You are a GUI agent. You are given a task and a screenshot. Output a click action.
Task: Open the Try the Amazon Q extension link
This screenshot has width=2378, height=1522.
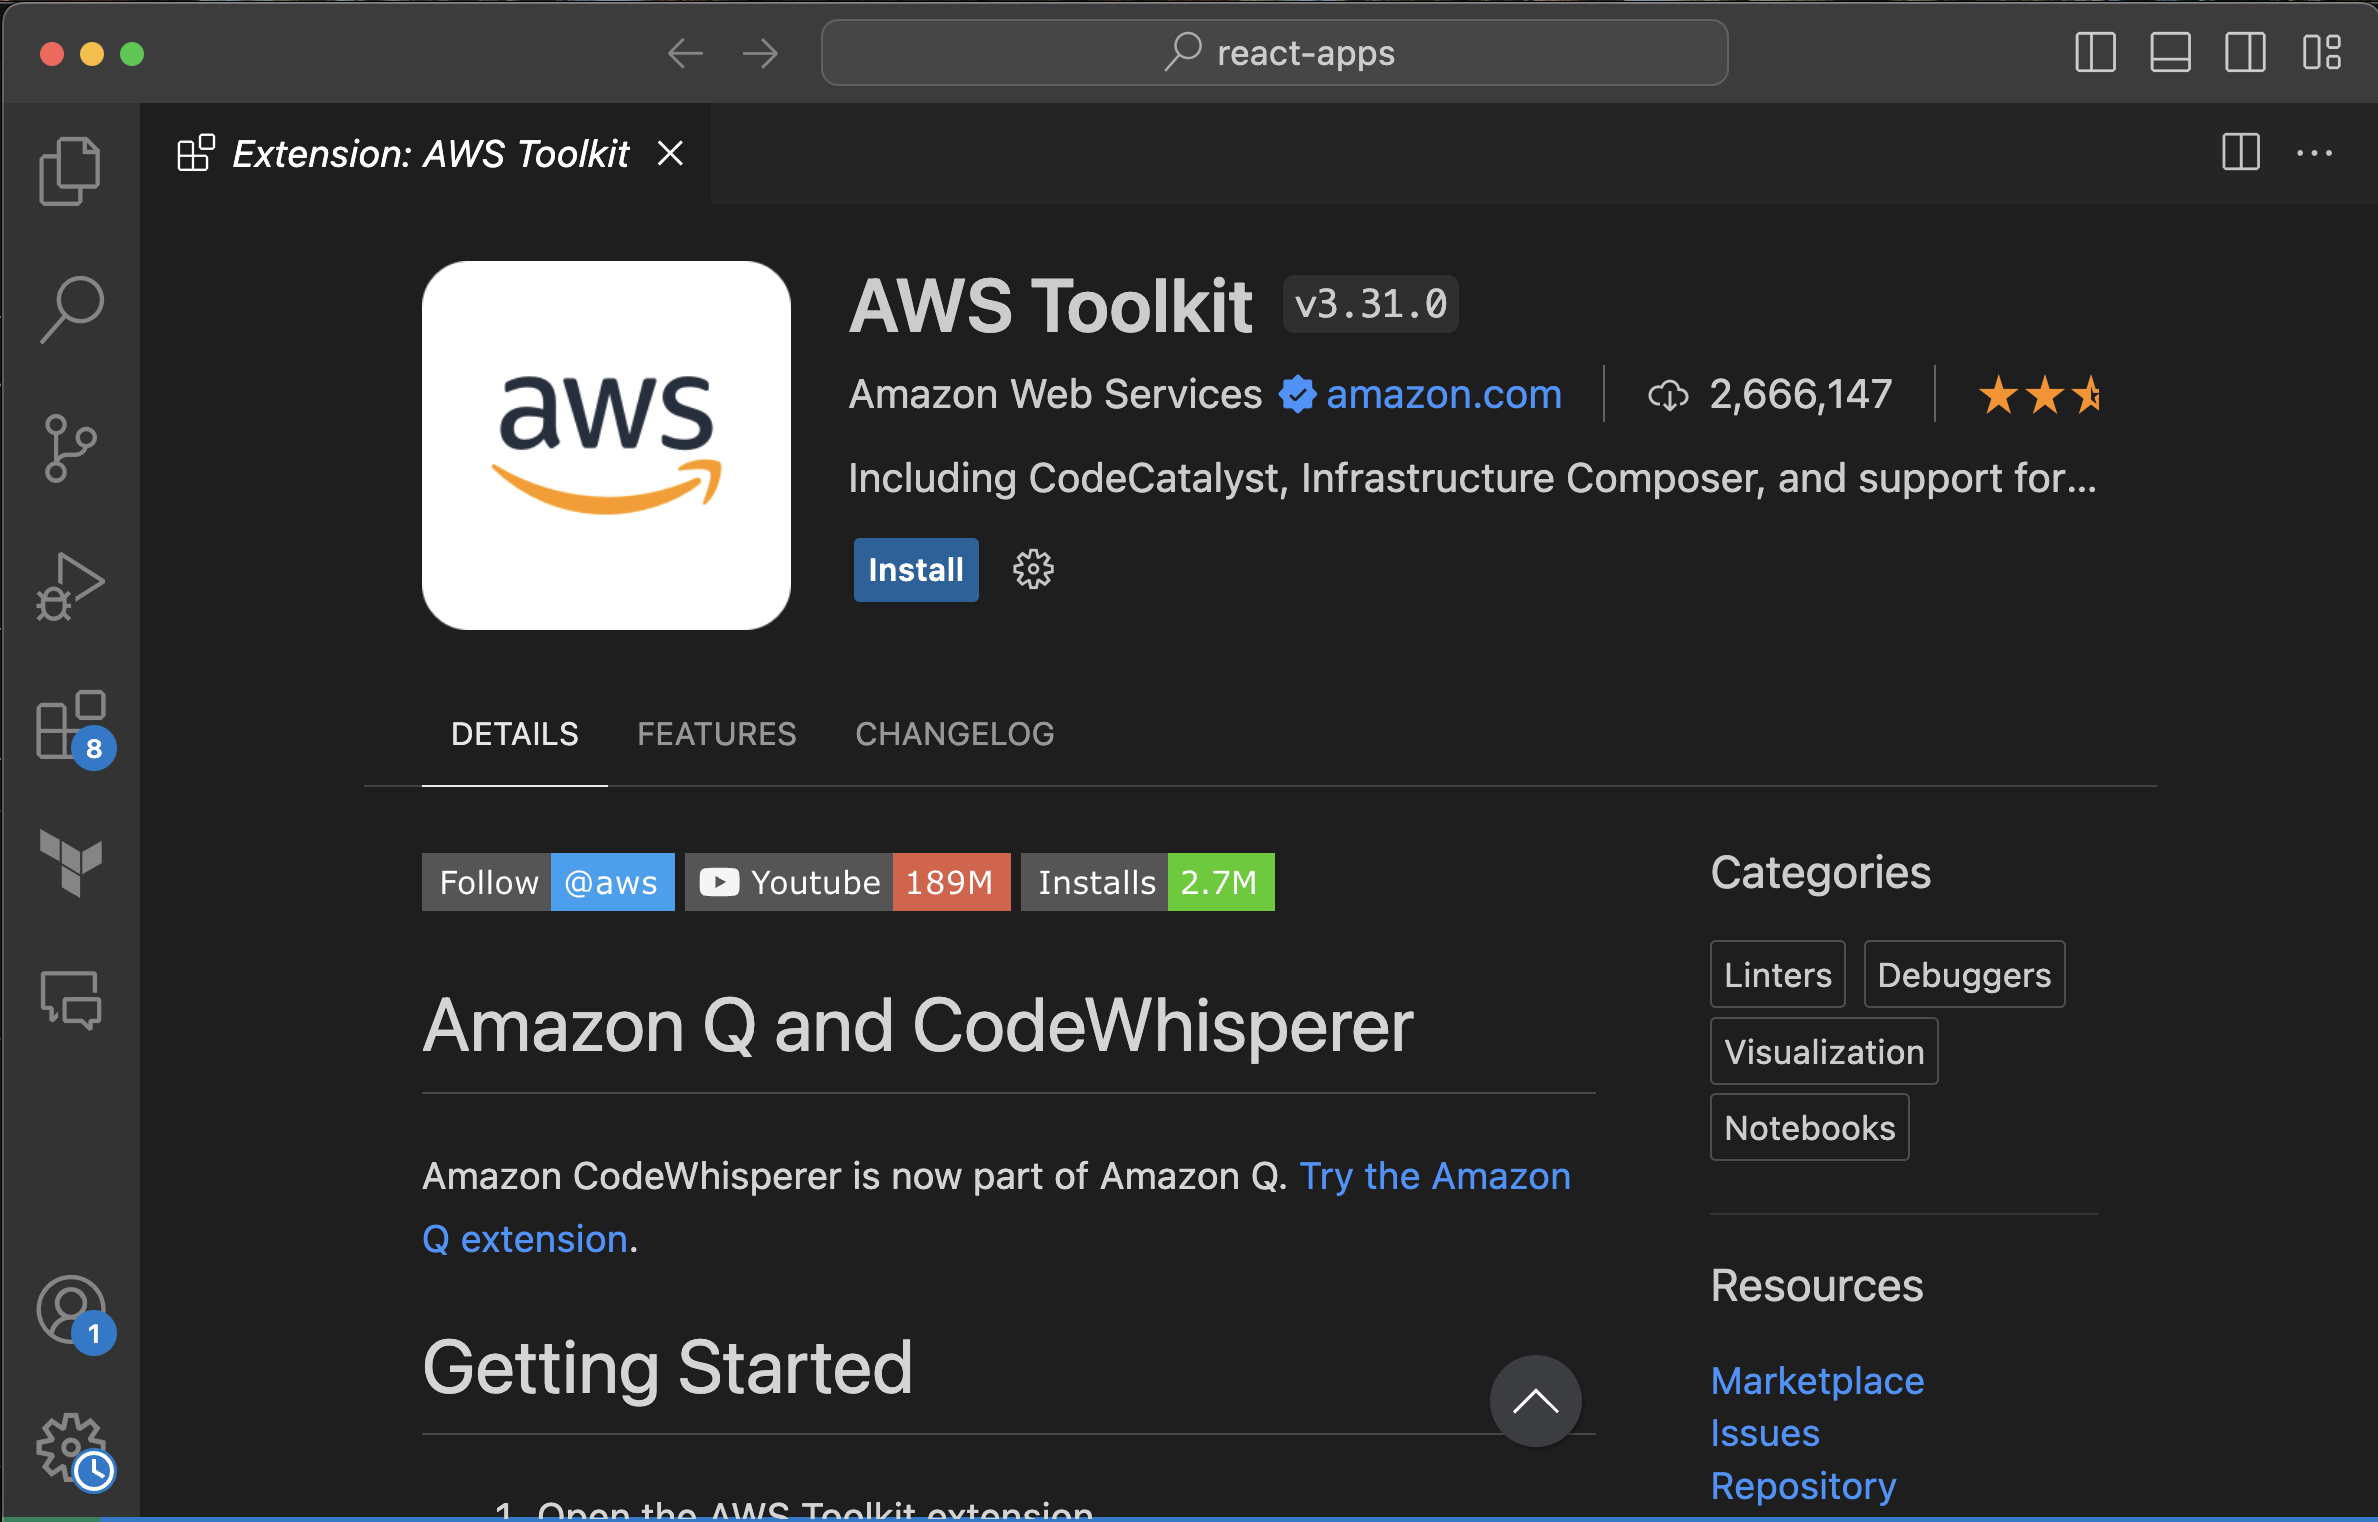coord(1434,1176)
